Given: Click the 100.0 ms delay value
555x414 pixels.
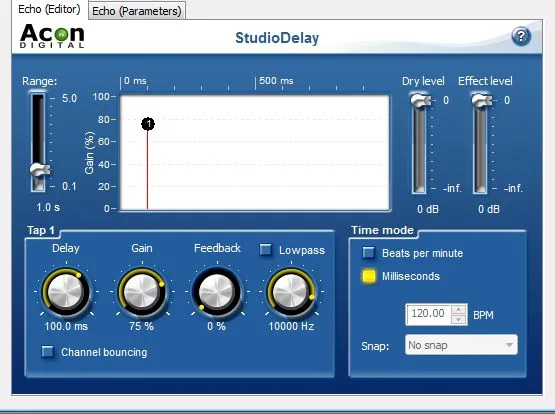Looking at the screenshot, I should click(66, 326).
